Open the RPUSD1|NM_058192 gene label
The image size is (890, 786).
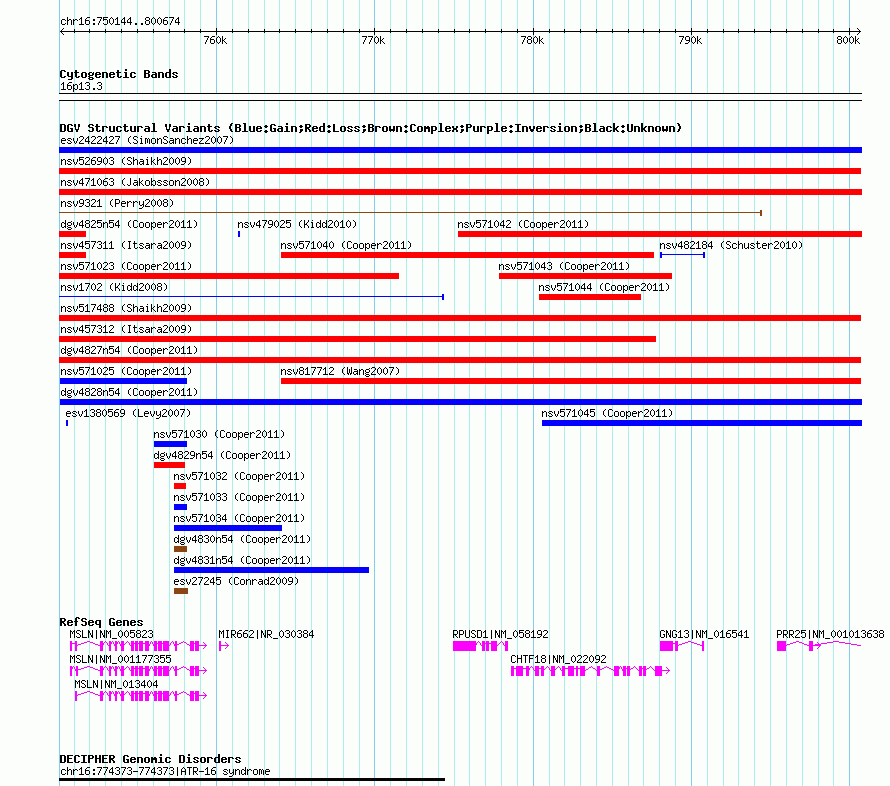[x=500, y=634]
